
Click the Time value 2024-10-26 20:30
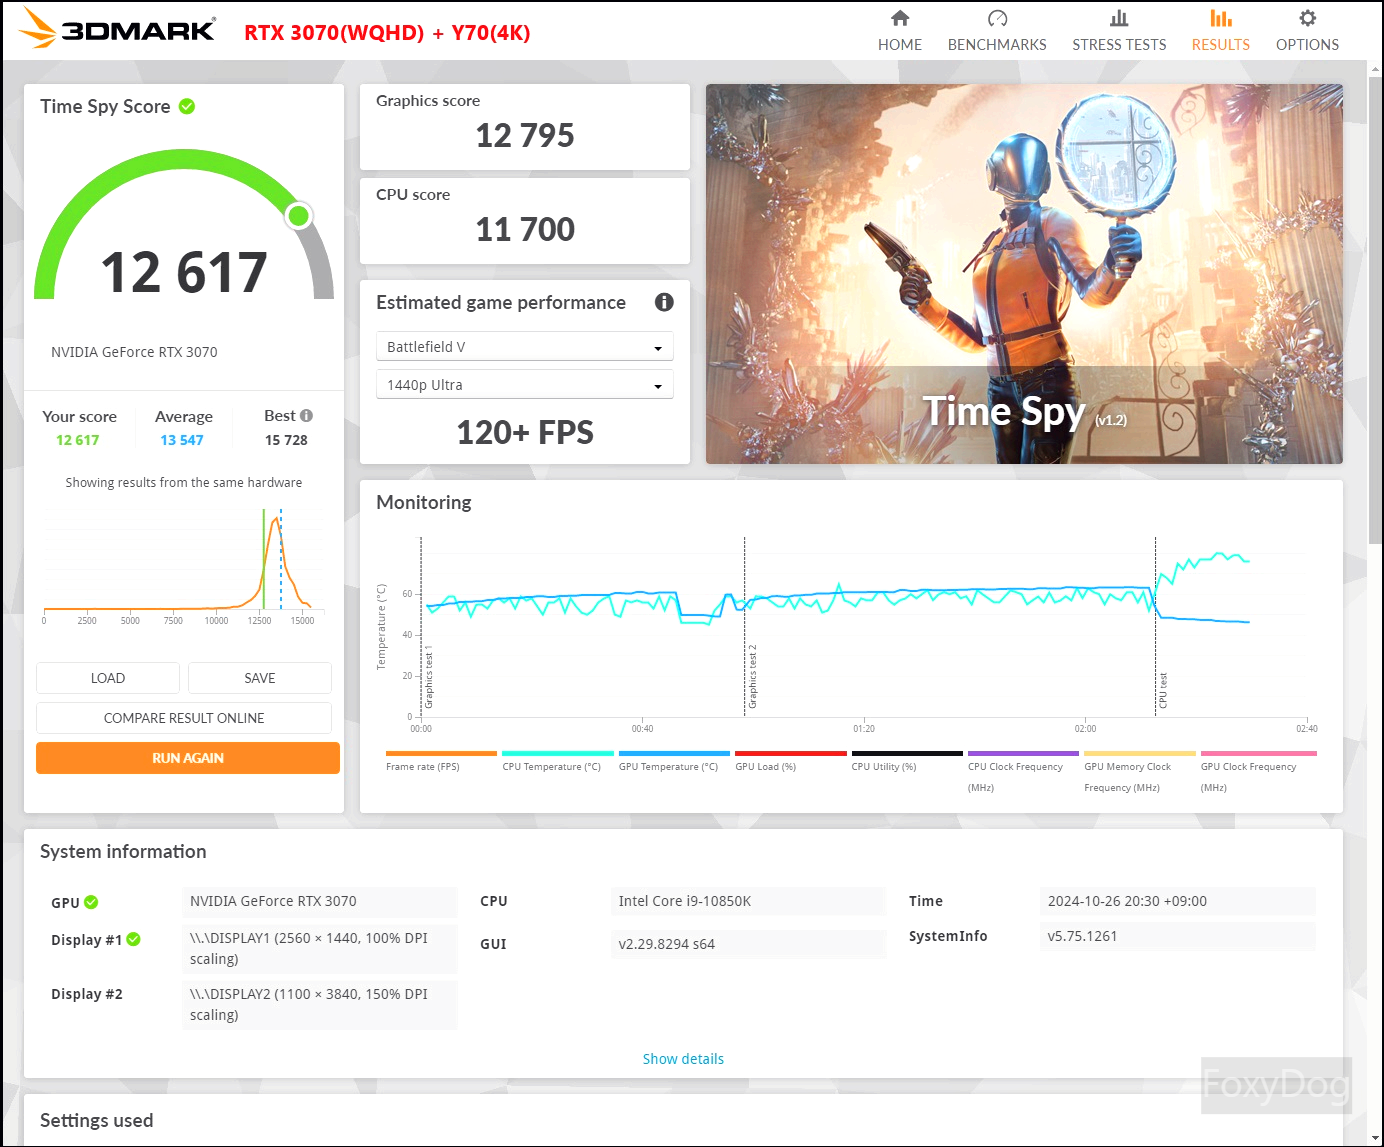(x=1177, y=901)
